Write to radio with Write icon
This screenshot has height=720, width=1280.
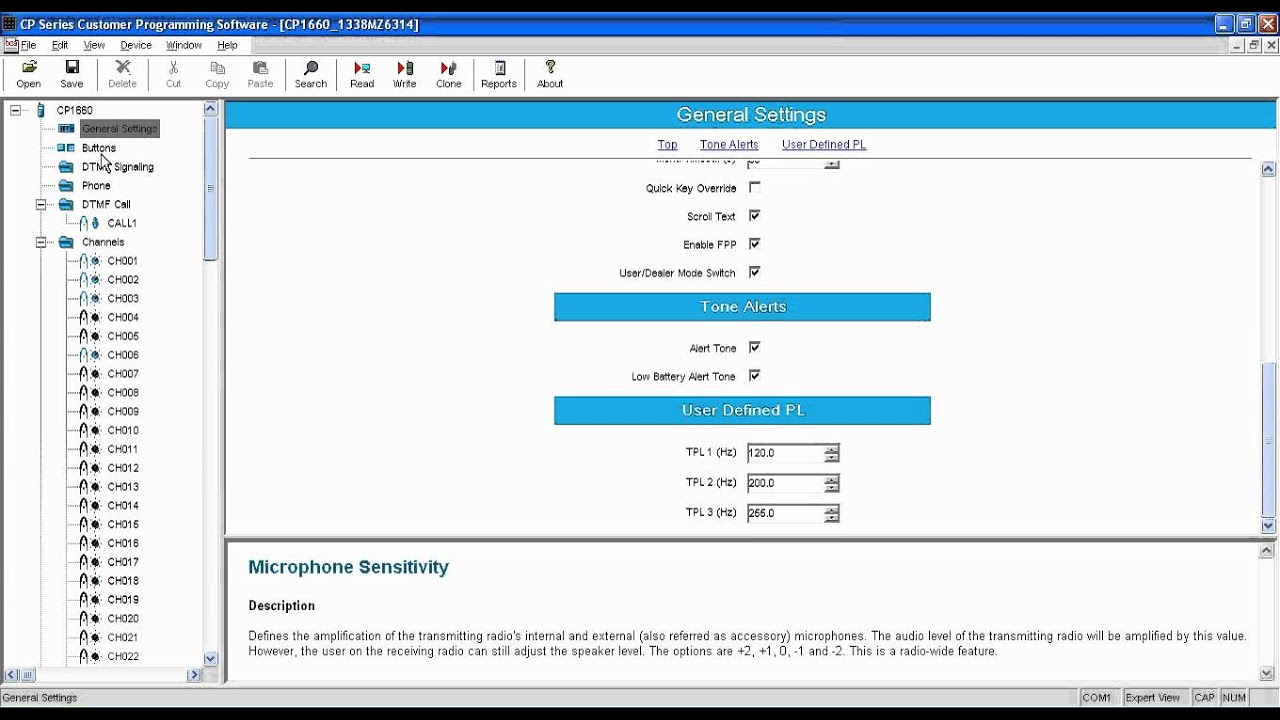tap(404, 68)
